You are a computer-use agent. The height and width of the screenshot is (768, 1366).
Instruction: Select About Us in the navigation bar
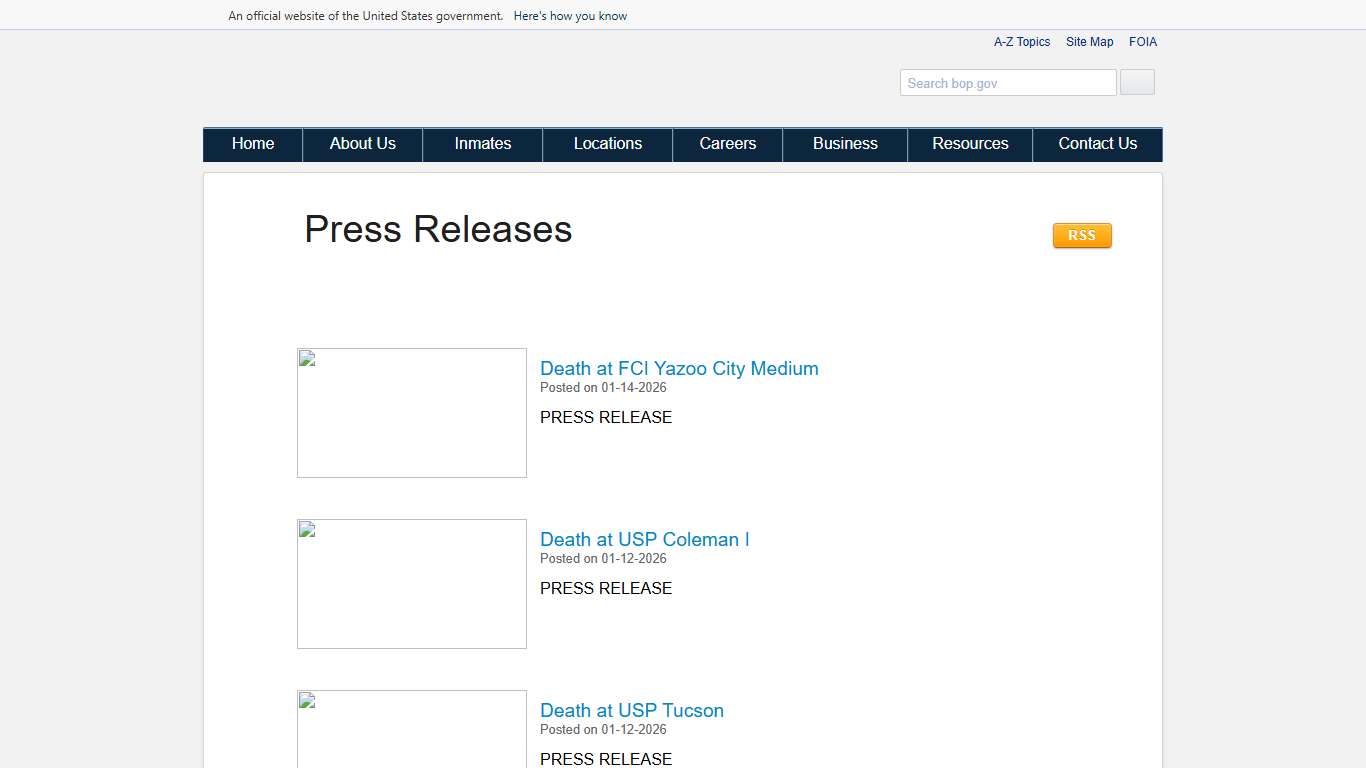tap(362, 144)
